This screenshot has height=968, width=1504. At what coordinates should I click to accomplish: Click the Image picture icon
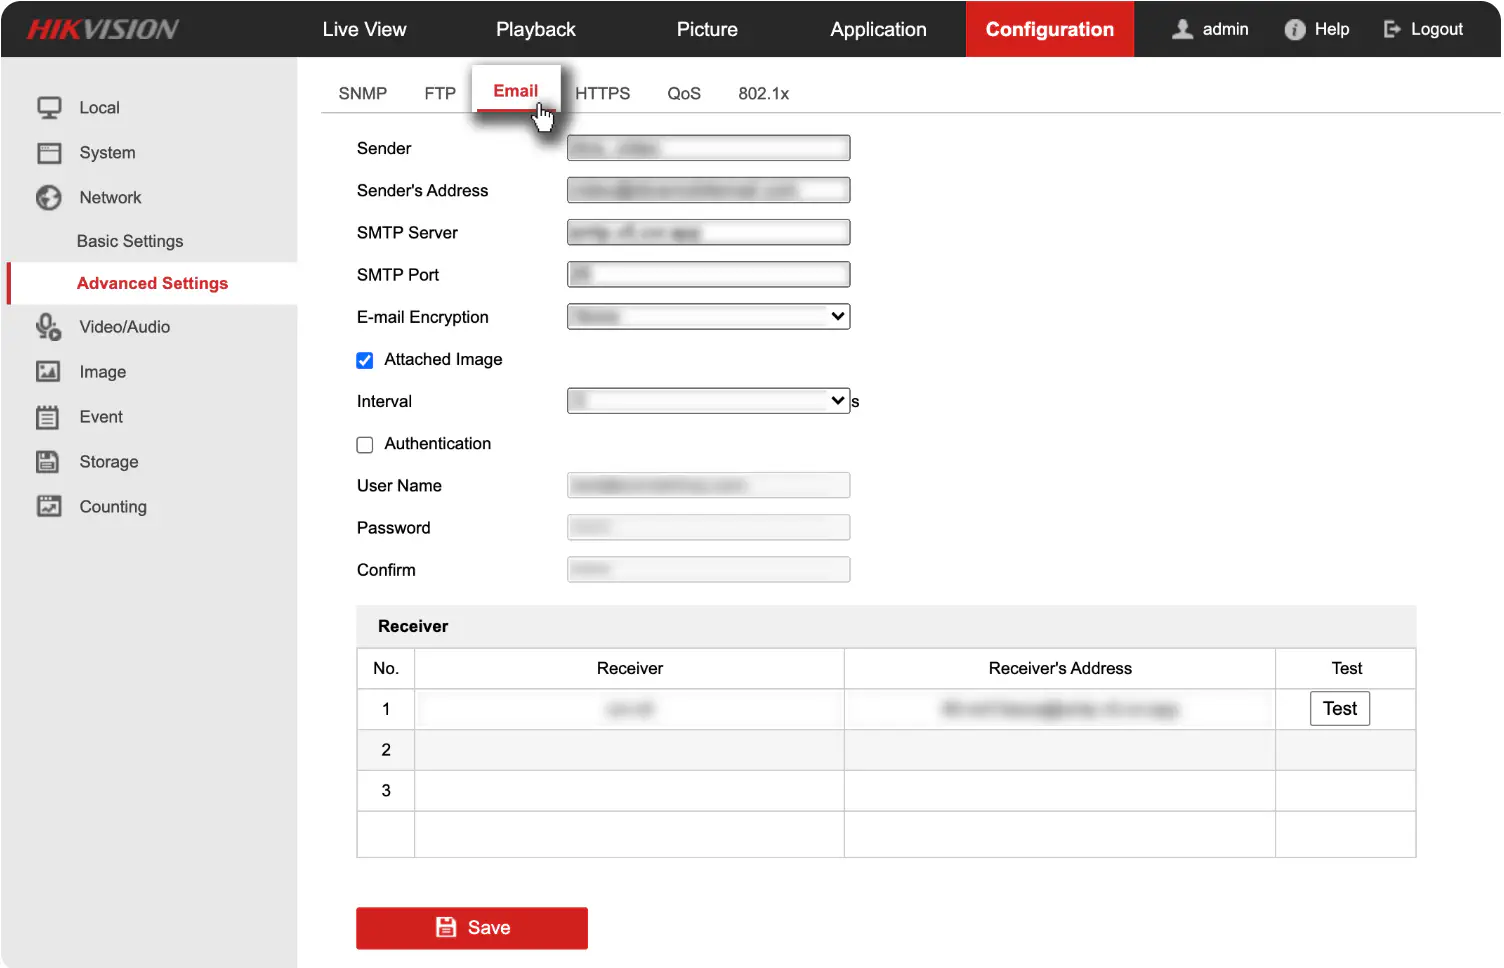[48, 372]
